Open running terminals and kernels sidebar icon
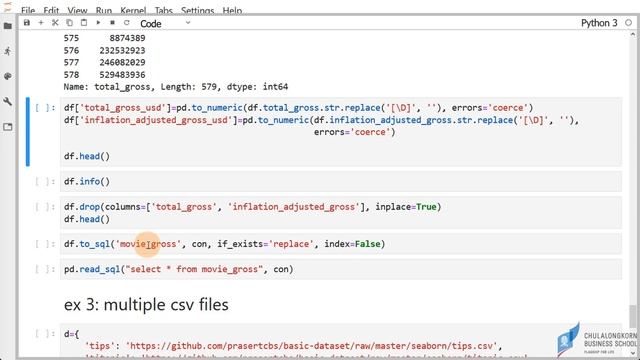Screen dimensions: 640x360 point(8,51)
